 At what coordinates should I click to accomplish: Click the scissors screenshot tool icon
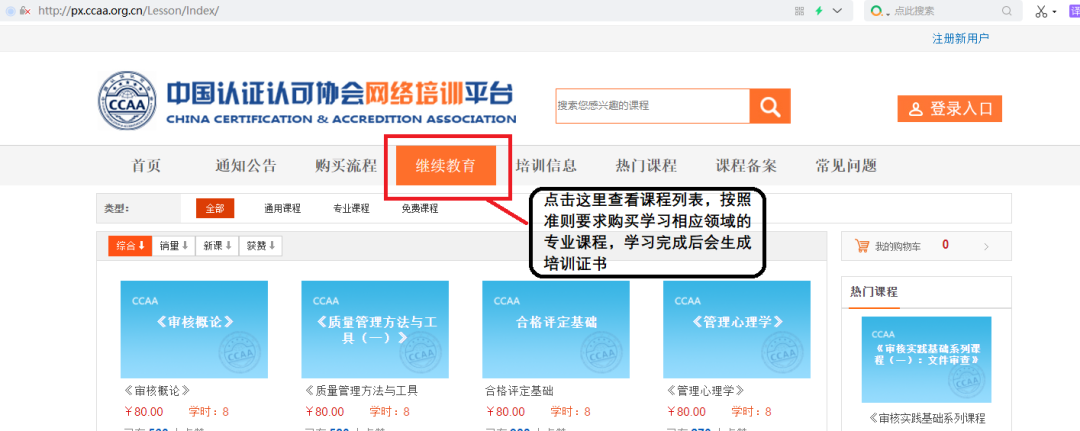[x=1040, y=11]
